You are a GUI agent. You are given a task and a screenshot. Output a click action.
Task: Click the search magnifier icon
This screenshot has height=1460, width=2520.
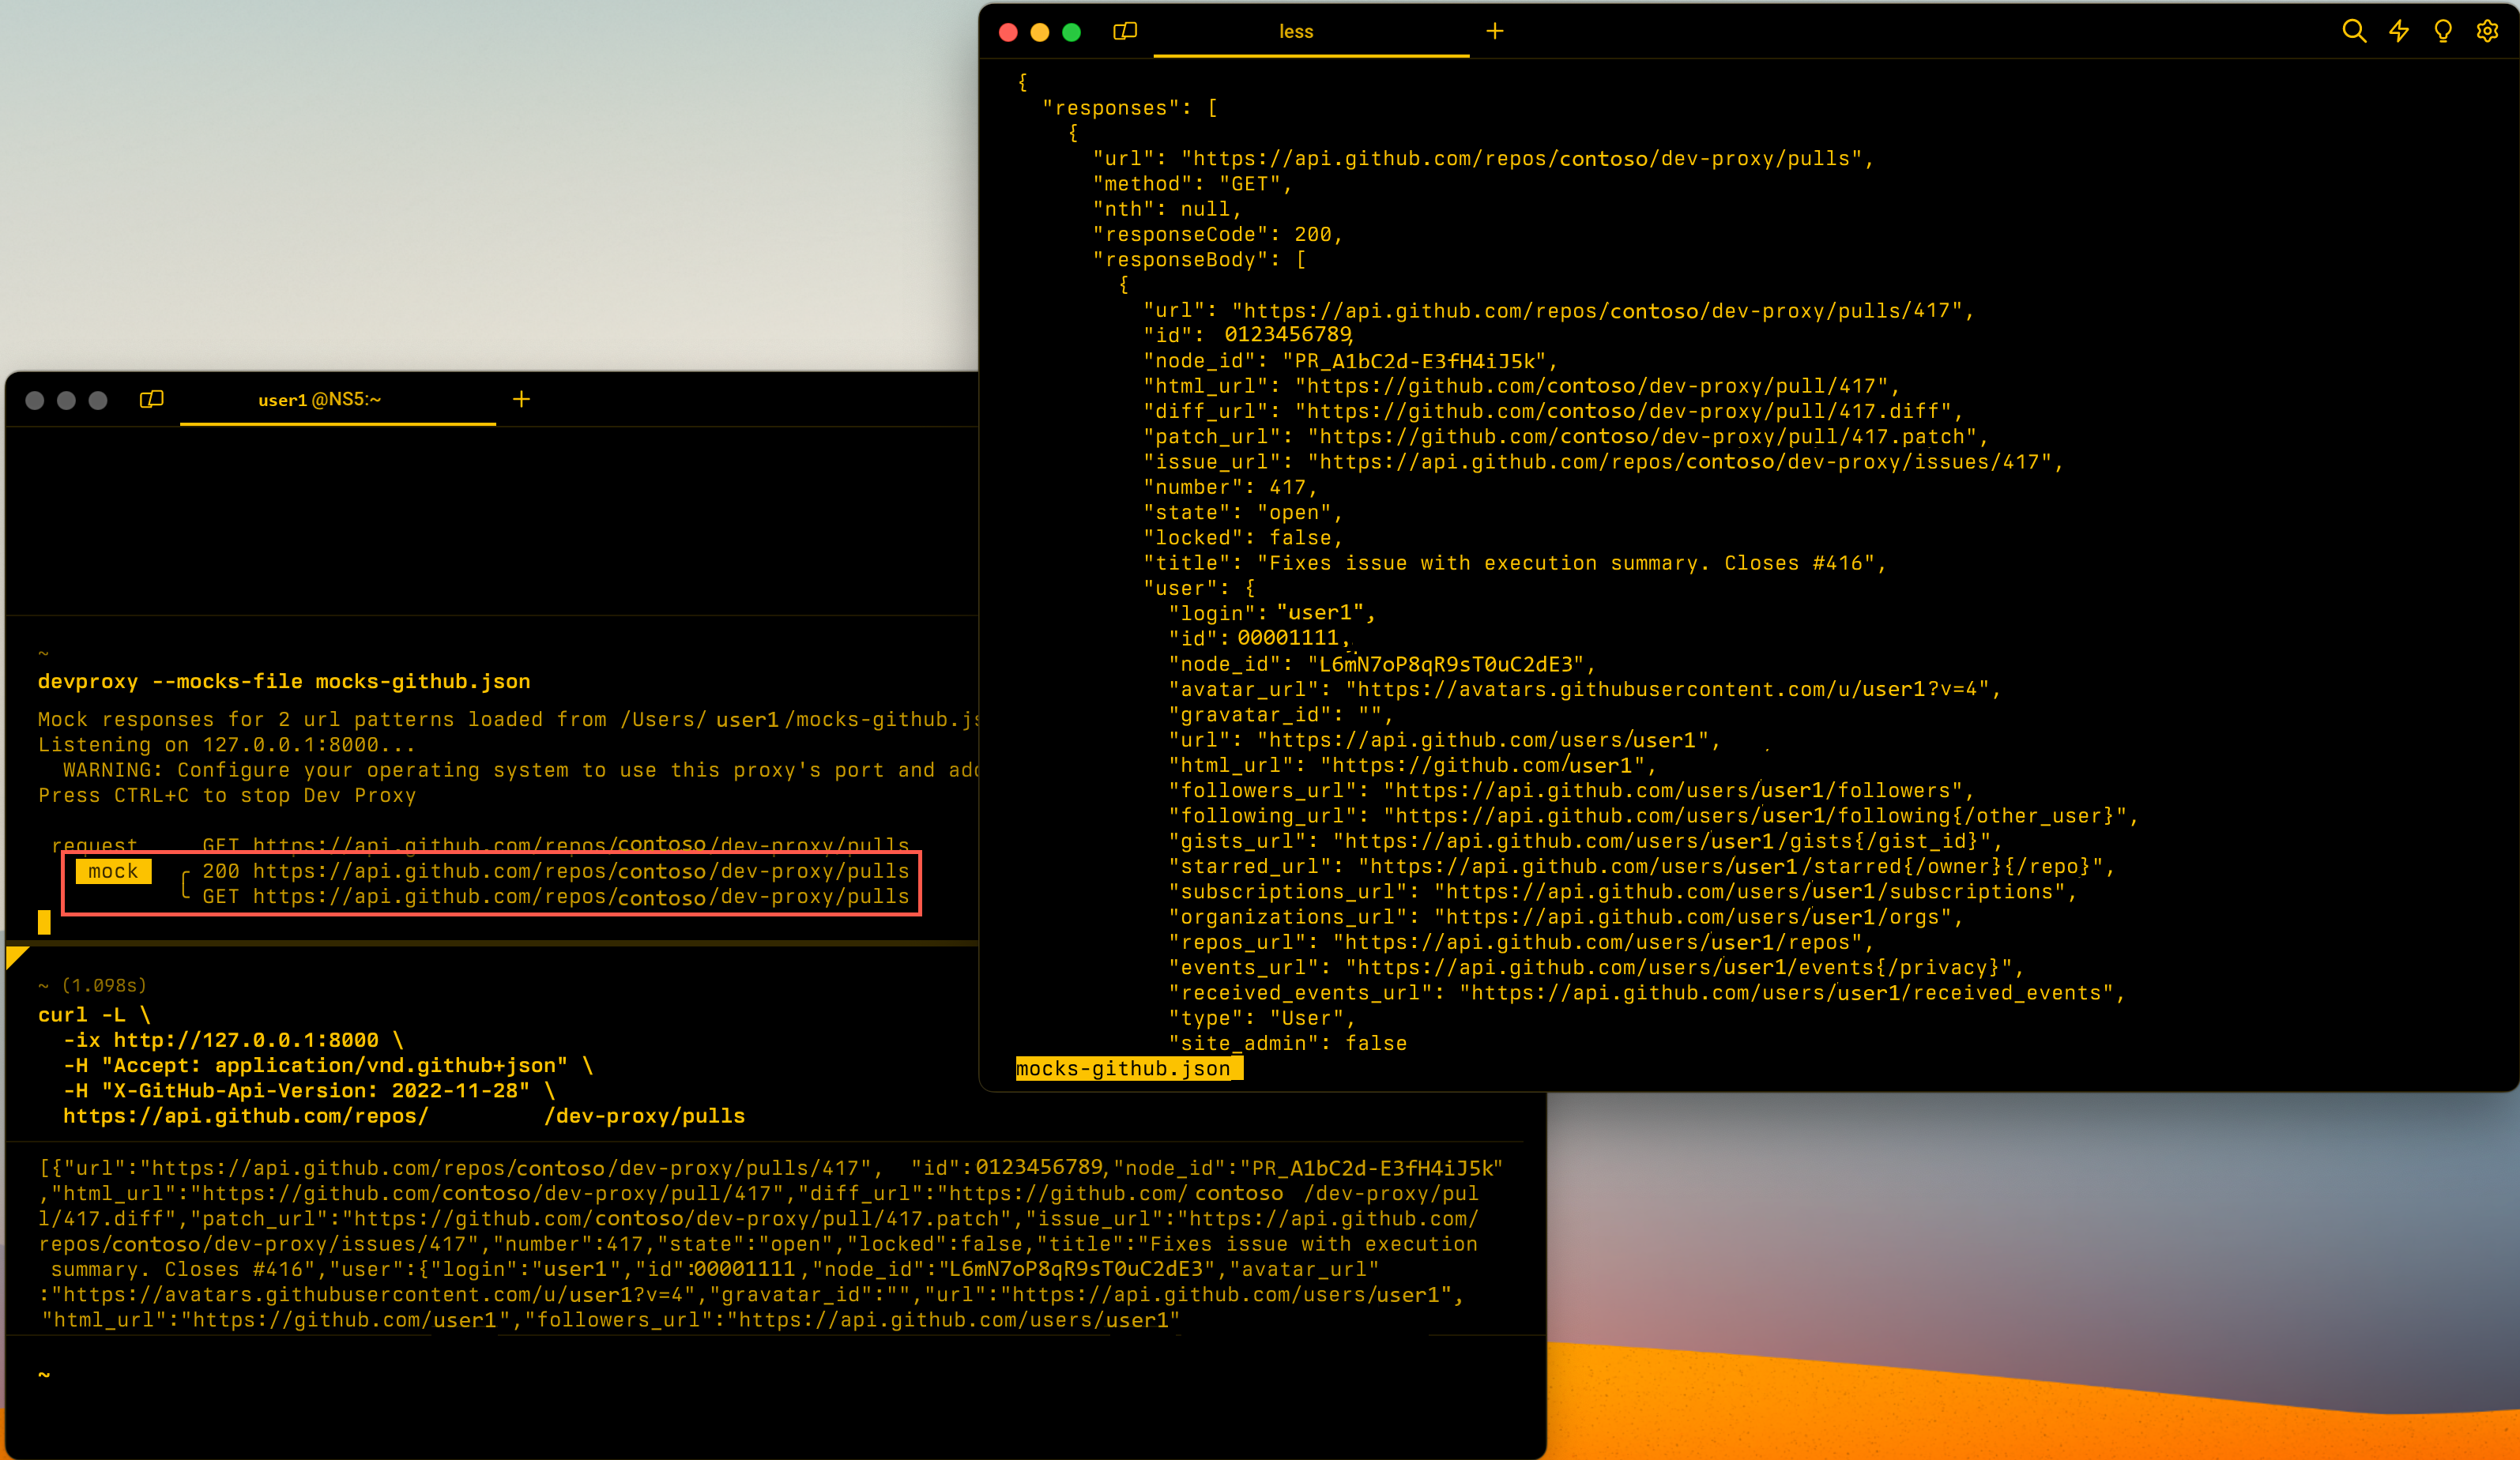coord(2353,31)
